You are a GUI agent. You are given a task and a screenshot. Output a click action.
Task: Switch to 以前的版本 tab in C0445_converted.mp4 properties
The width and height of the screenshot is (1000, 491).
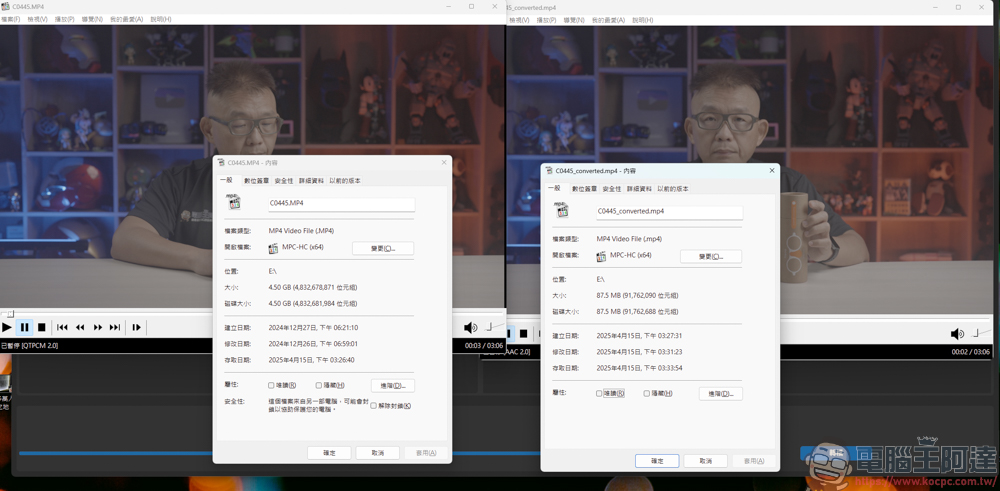673,189
